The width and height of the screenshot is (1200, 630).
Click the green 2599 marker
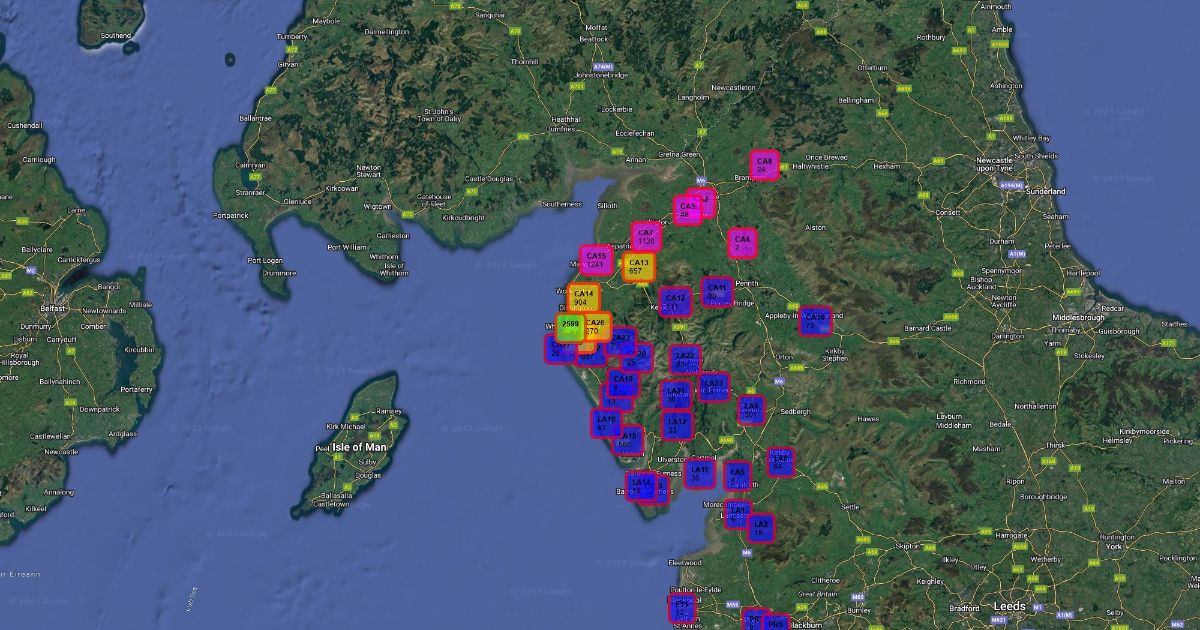coord(570,327)
